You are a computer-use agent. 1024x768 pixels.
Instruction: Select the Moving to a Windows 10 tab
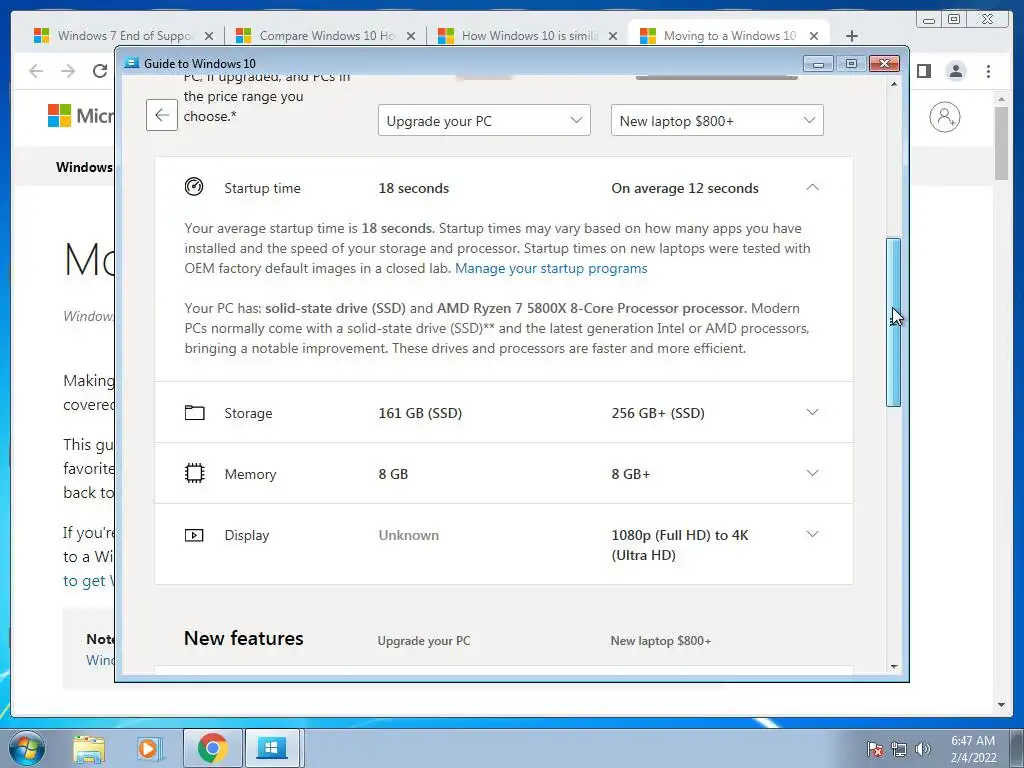(728, 36)
